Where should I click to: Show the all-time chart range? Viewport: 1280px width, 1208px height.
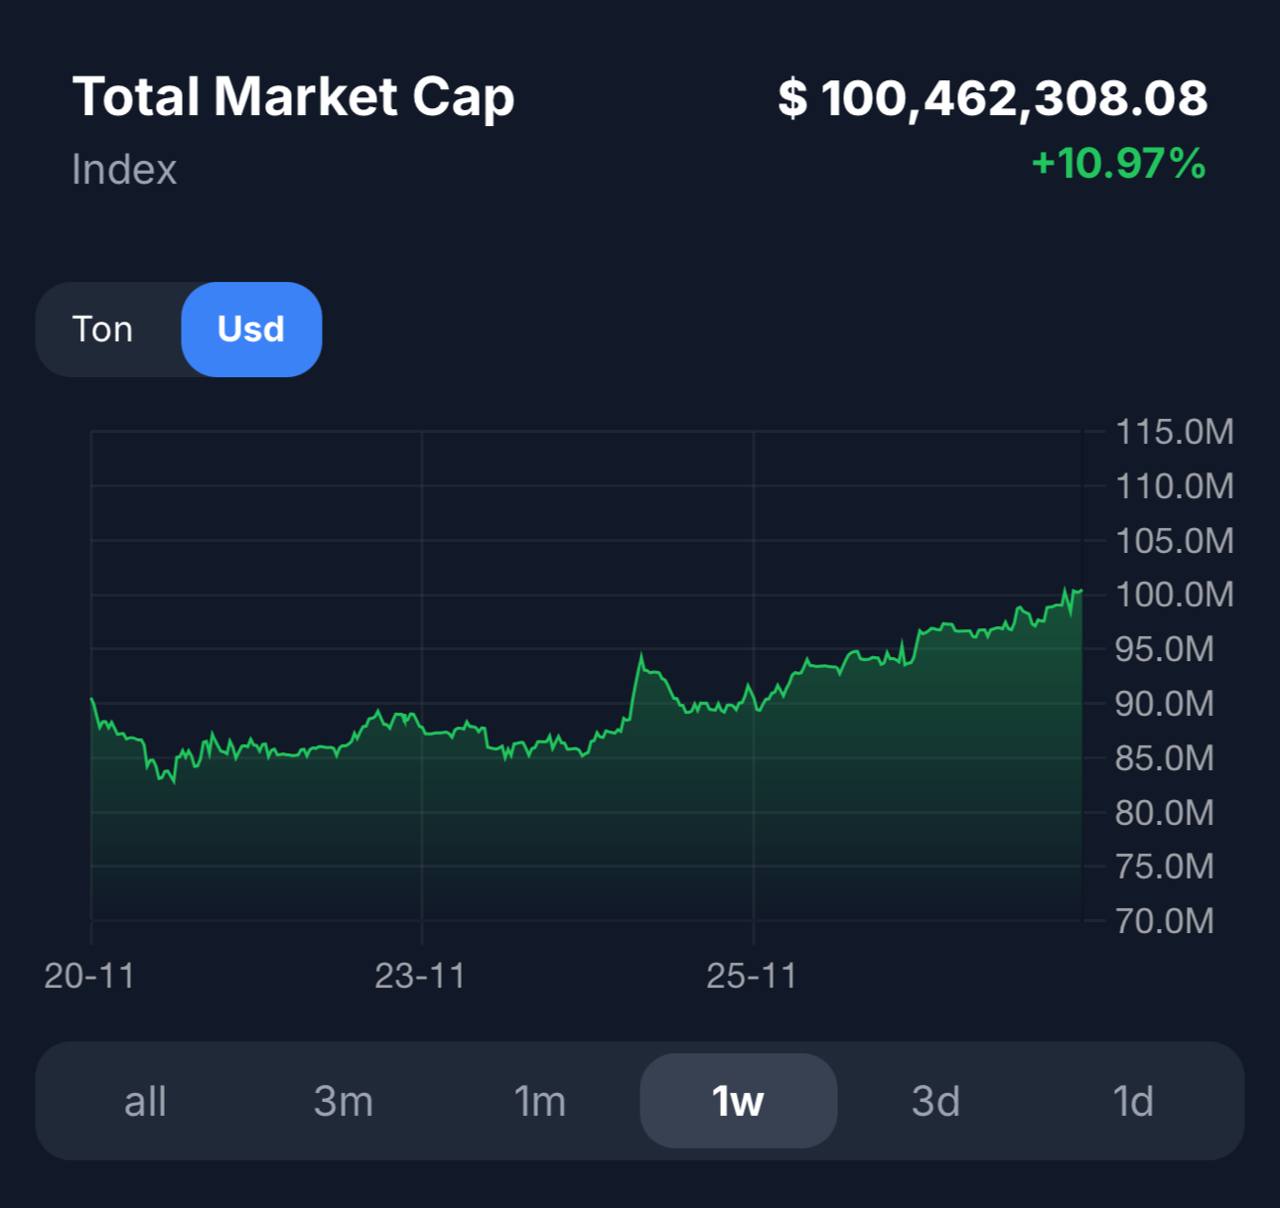click(x=145, y=1101)
